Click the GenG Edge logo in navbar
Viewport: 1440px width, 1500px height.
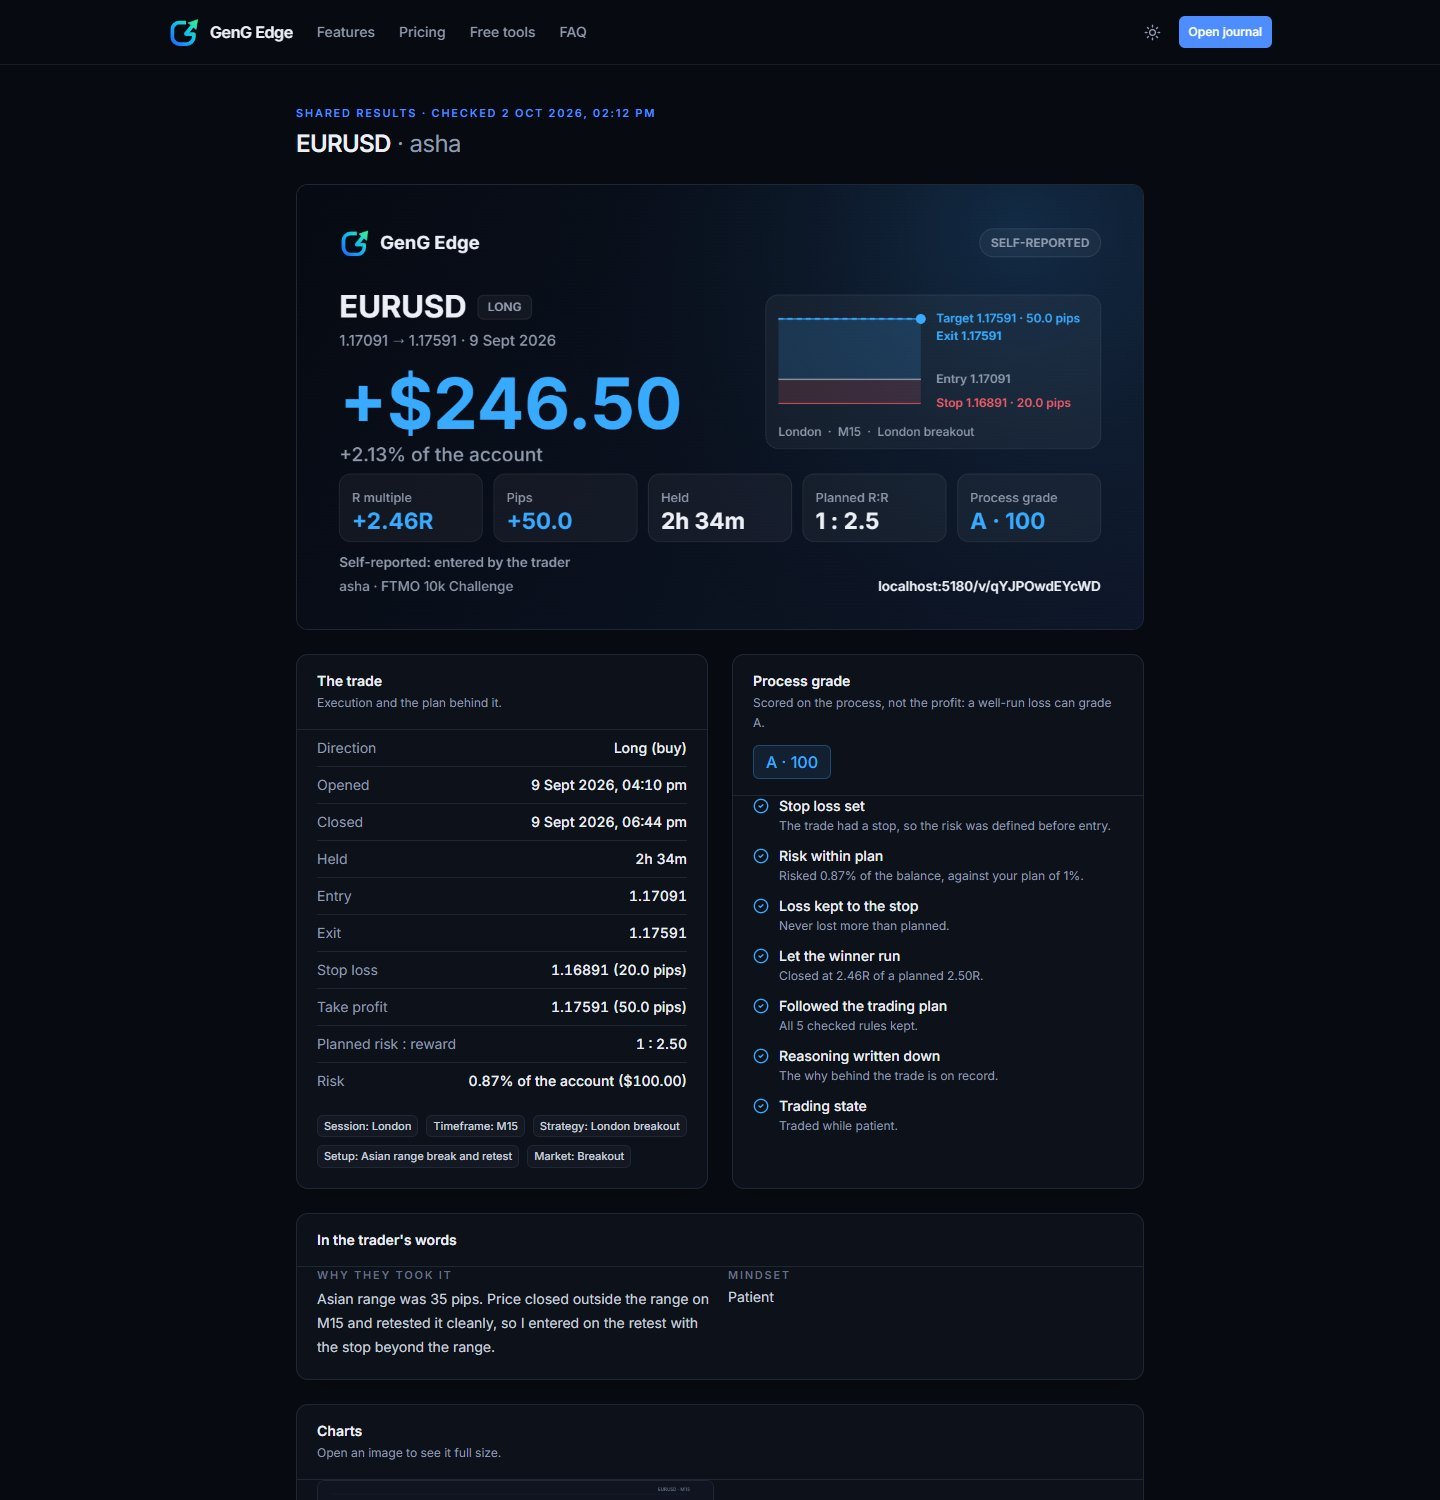(x=231, y=32)
